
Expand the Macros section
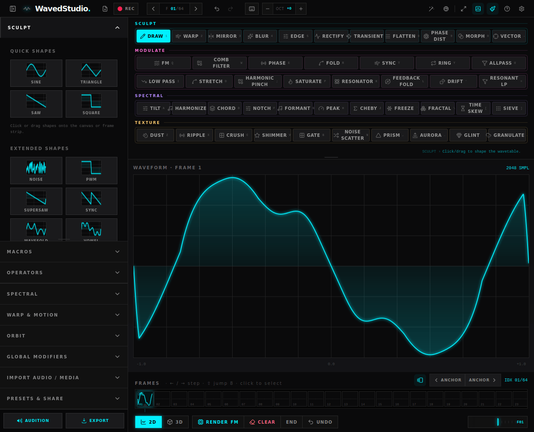coord(64,252)
